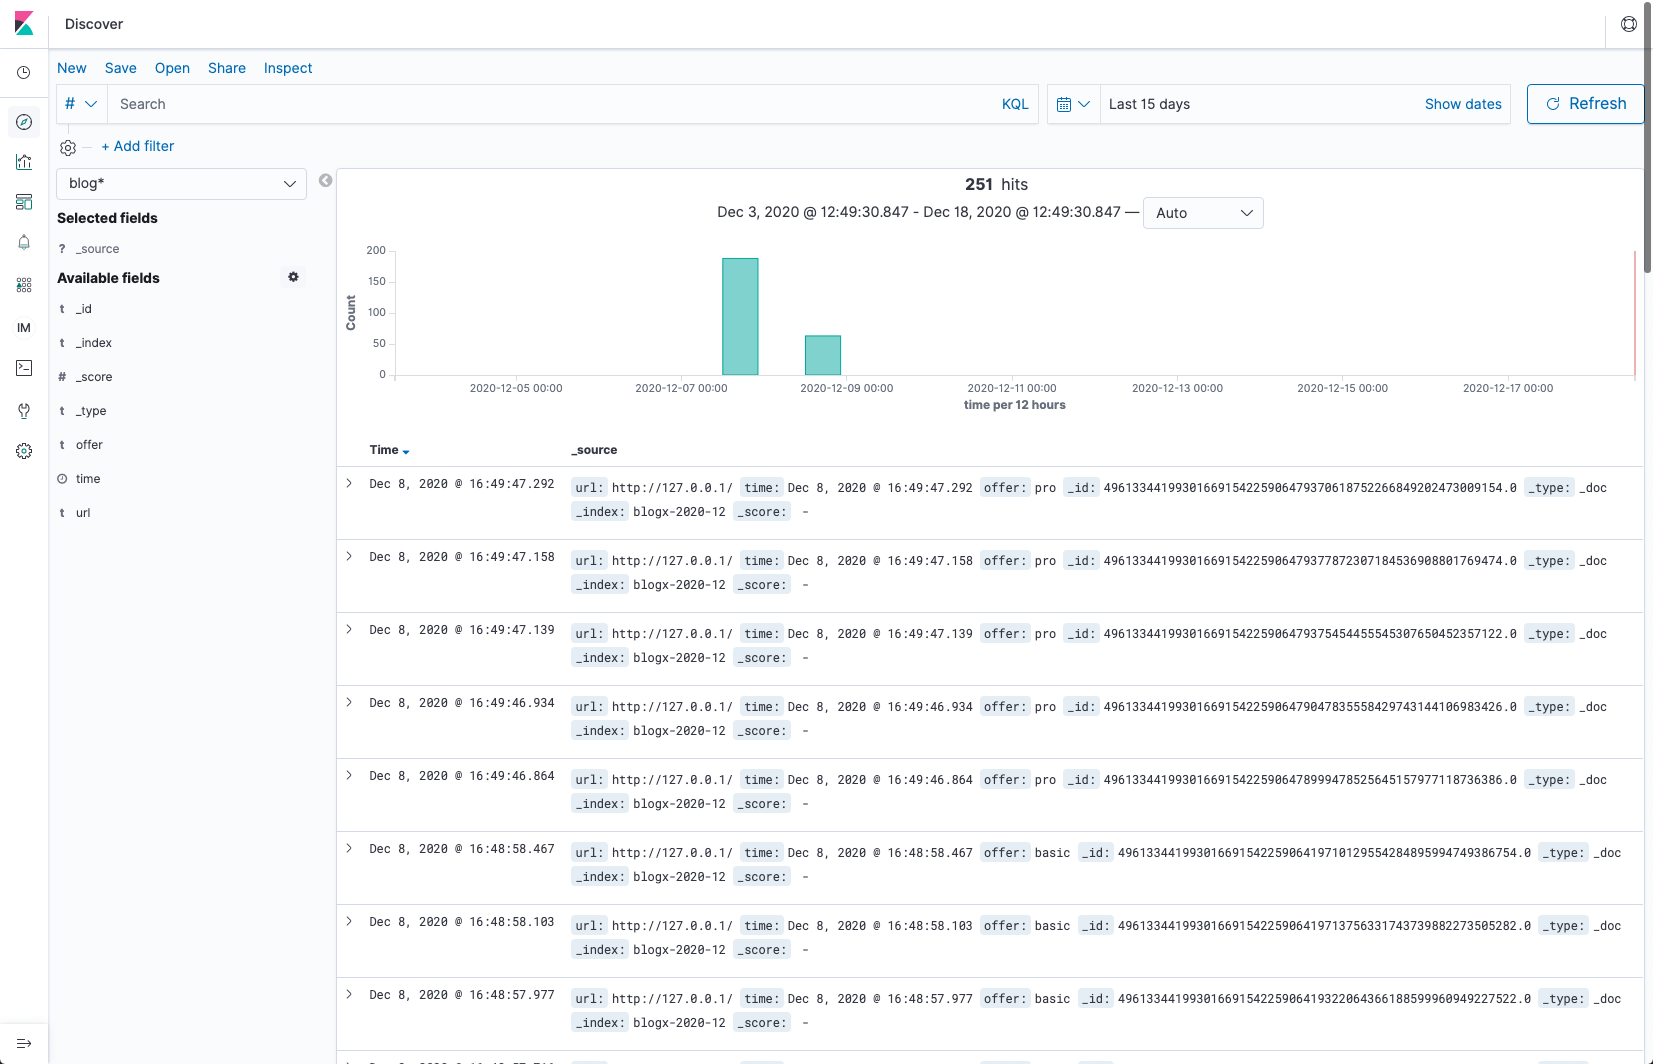Open the Recently viewed clock icon
Screen dimensions: 1653x1064
pos(24,73)
